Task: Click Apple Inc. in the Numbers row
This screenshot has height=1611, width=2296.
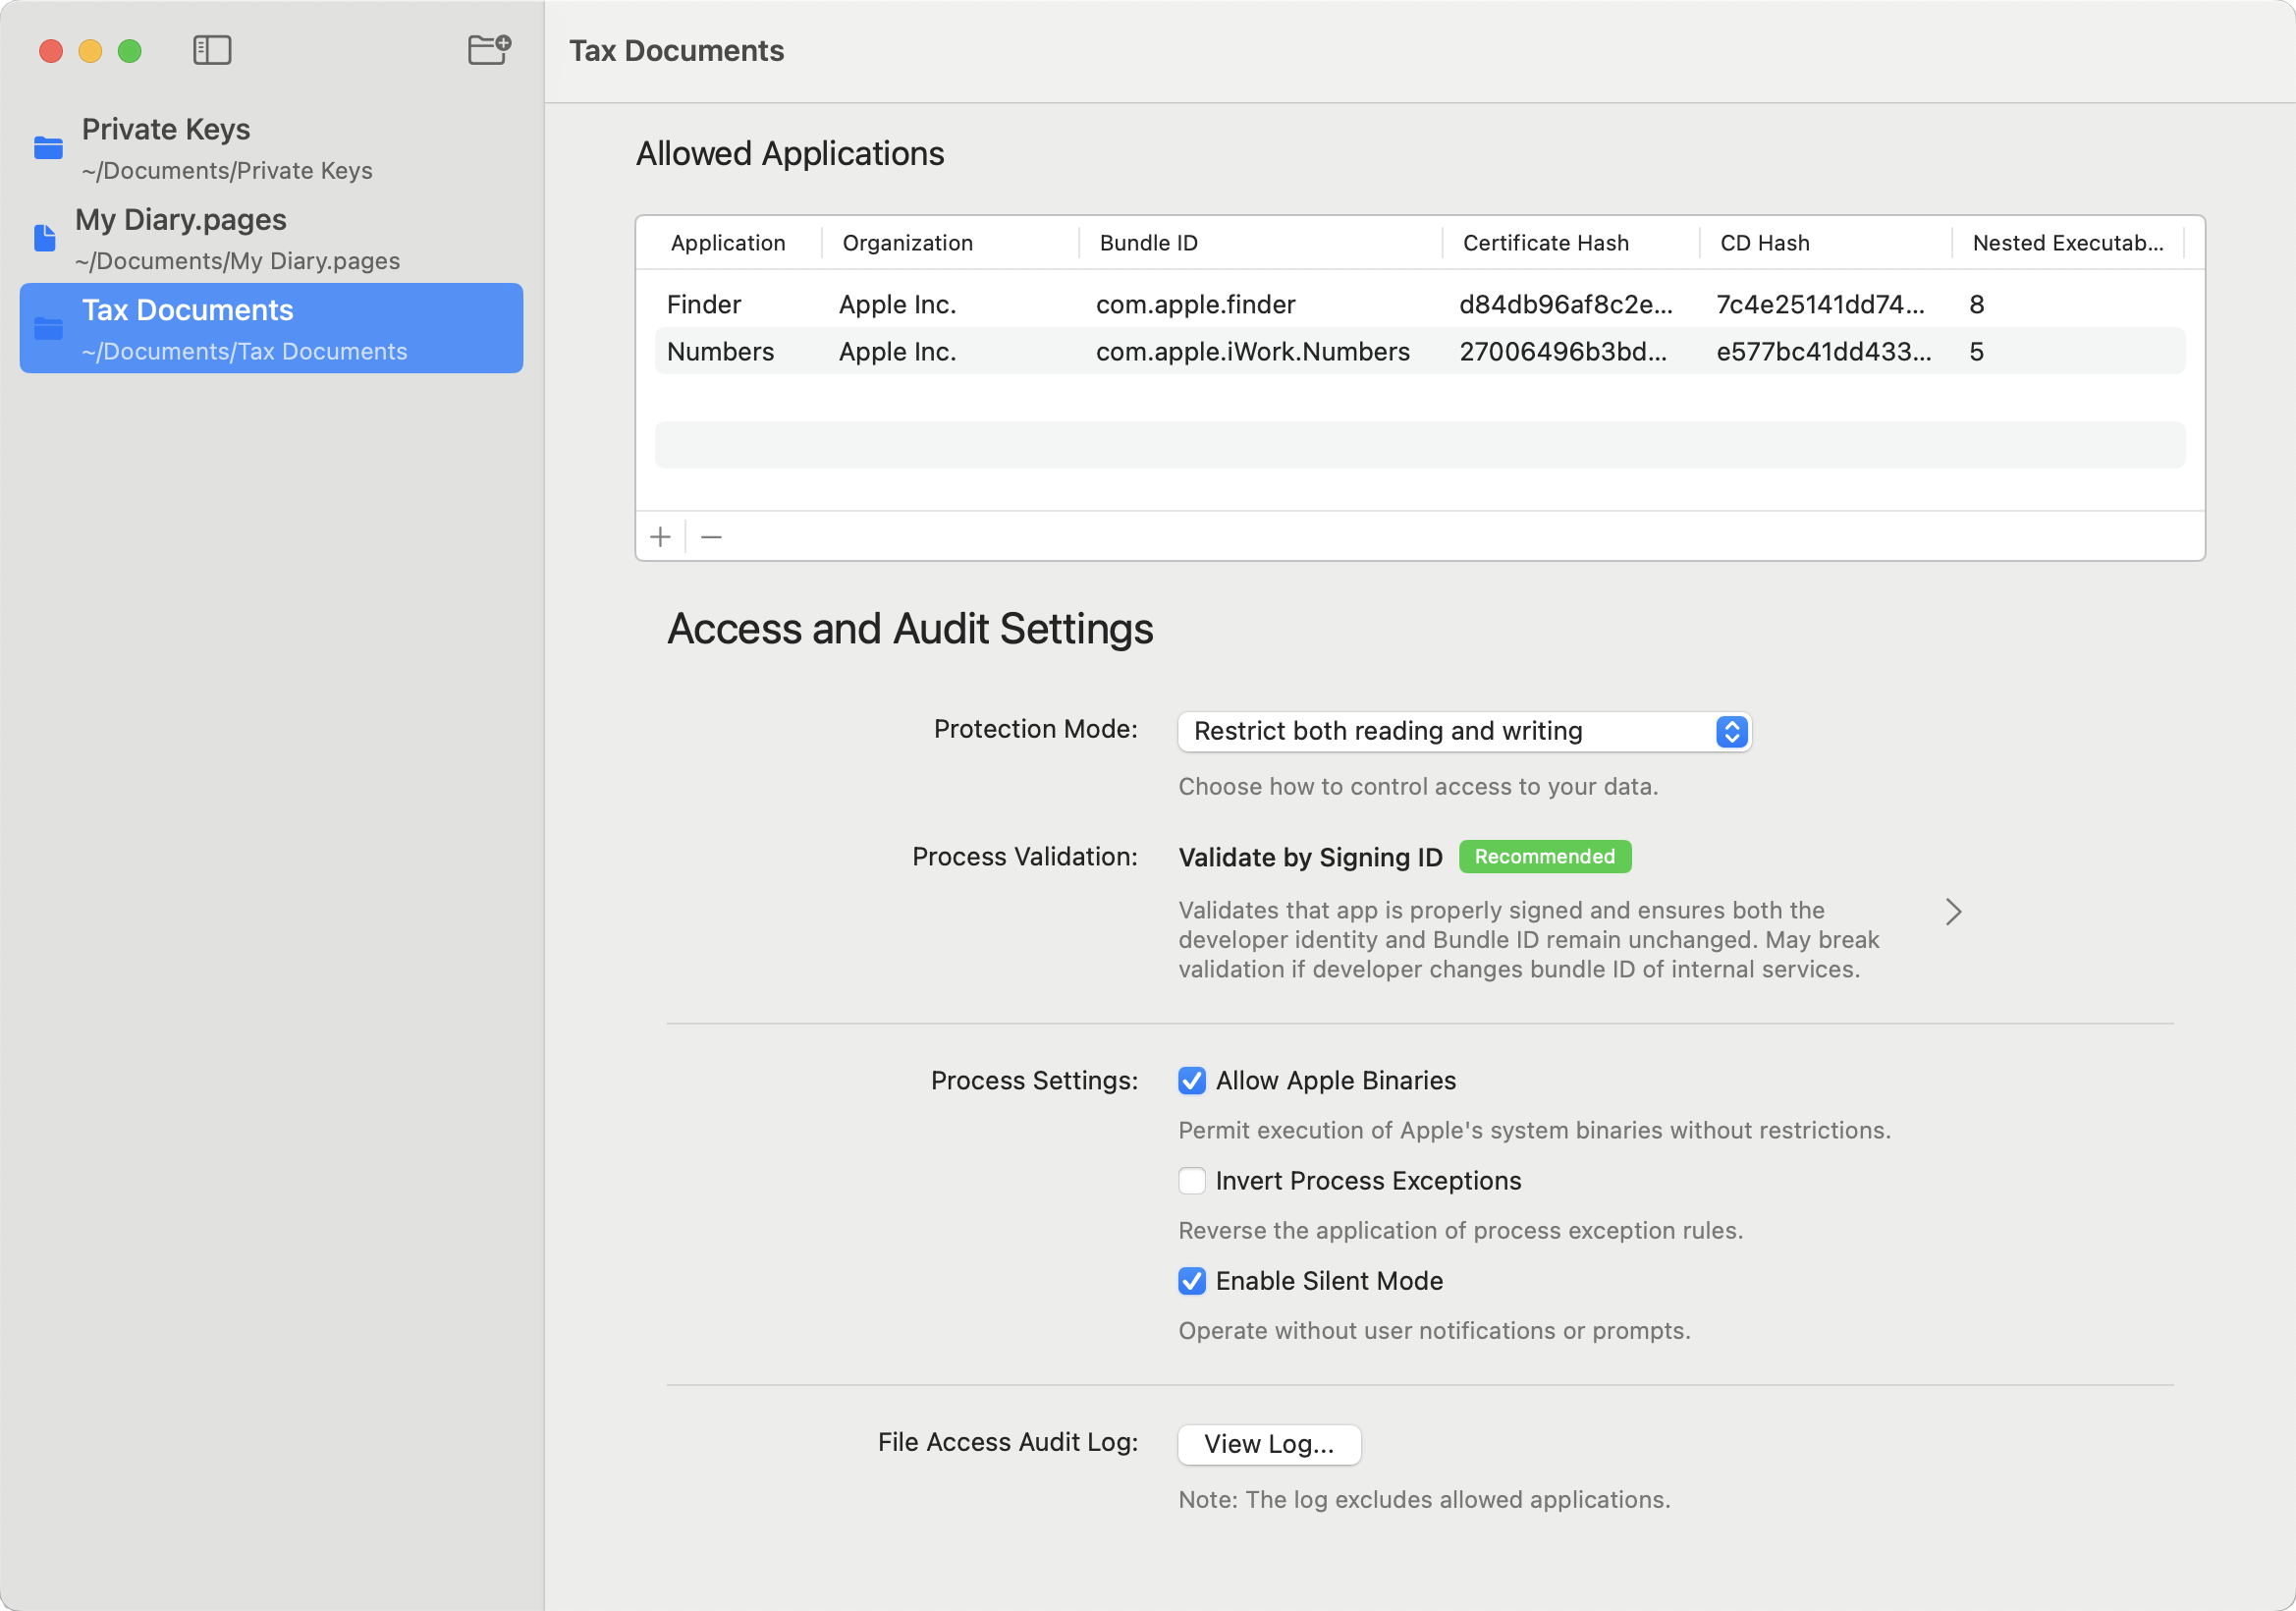Action: (x=897, y=351)
